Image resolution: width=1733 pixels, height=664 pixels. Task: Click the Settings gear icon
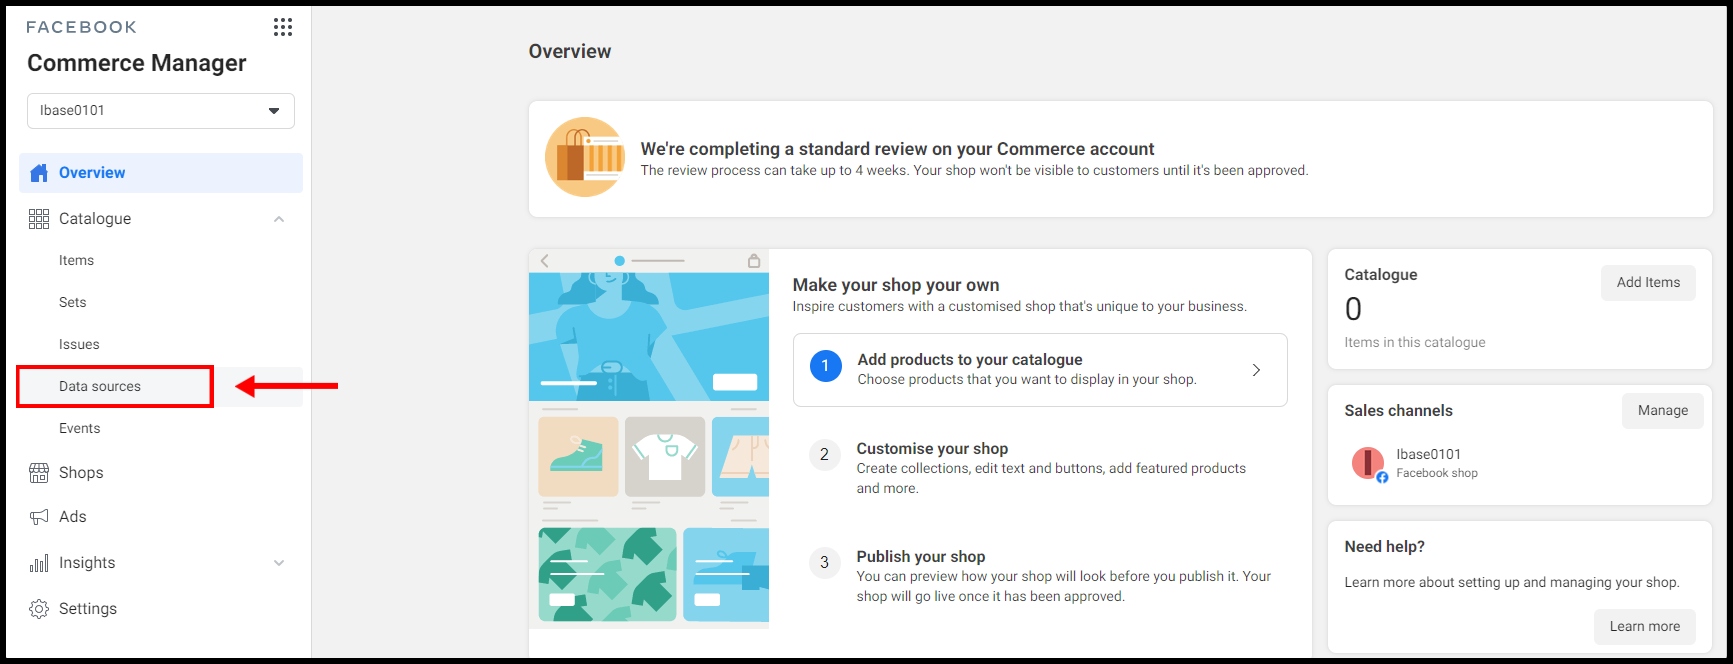(39, 609)
